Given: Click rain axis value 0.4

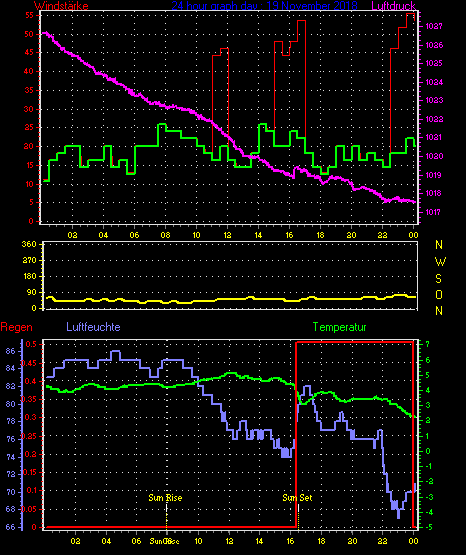Looking at the screenshot, I should pos(31,381).
